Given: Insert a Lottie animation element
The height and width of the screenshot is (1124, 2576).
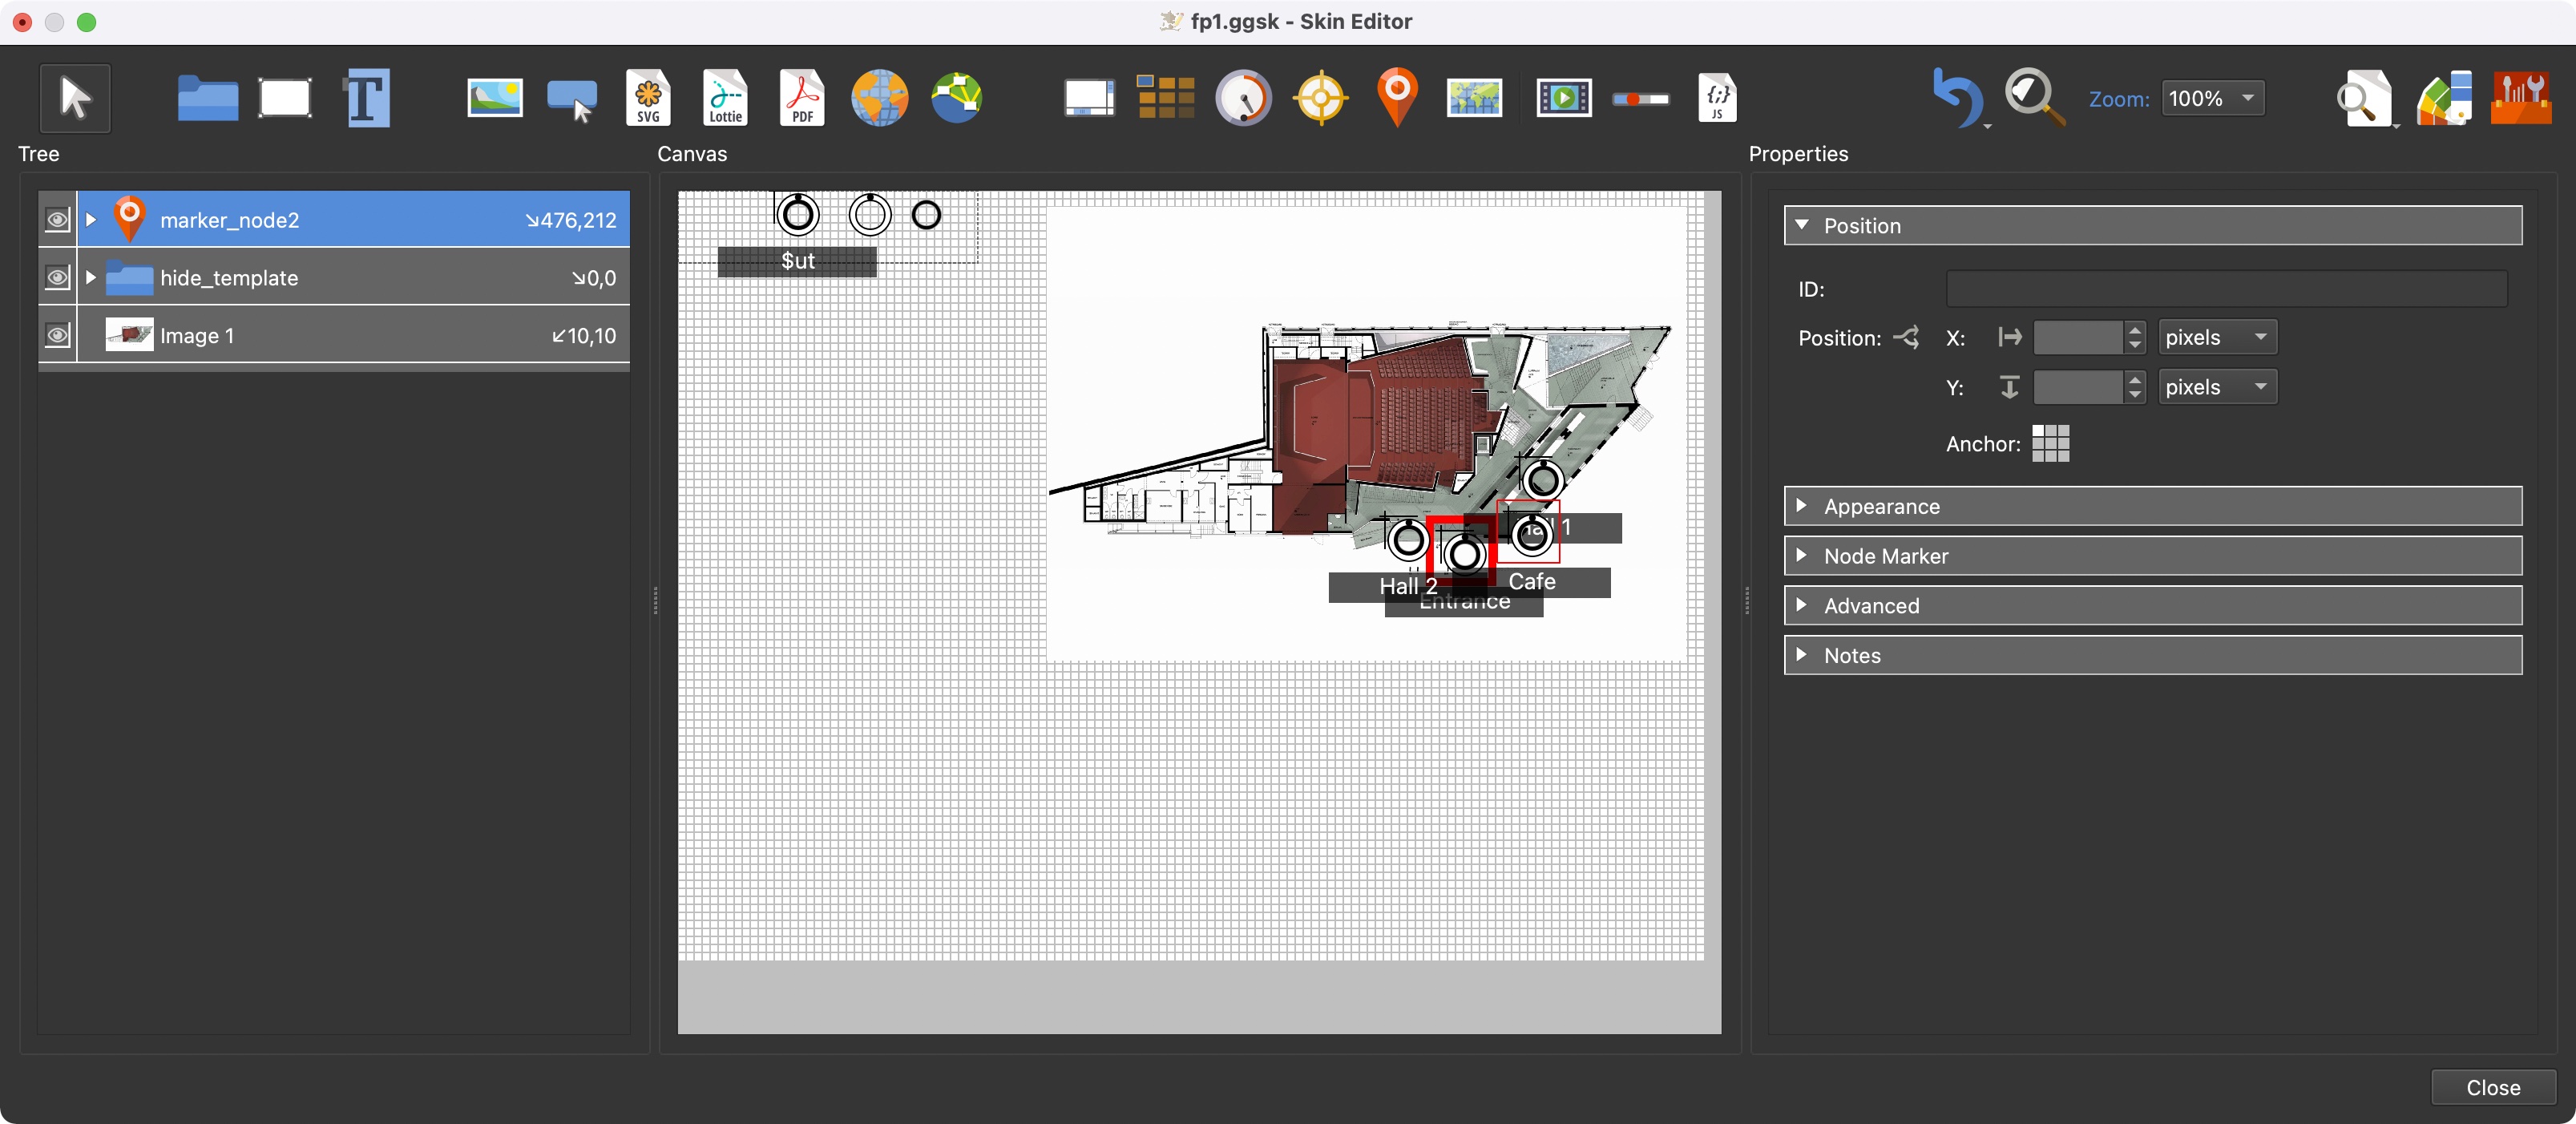Looking at the screenshot, I should pyautogui.click(x=725, y=98).
